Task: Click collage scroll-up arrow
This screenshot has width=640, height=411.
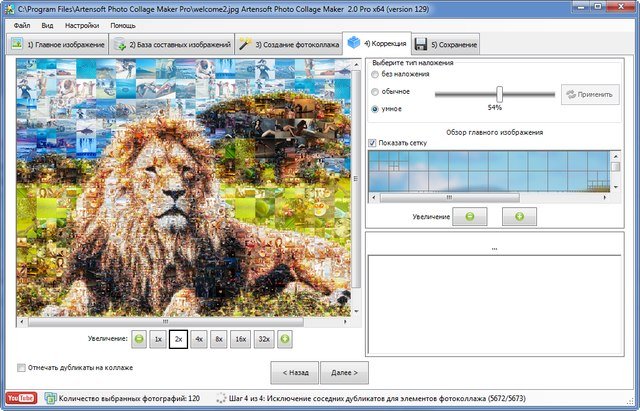Action: pos(356,64)
